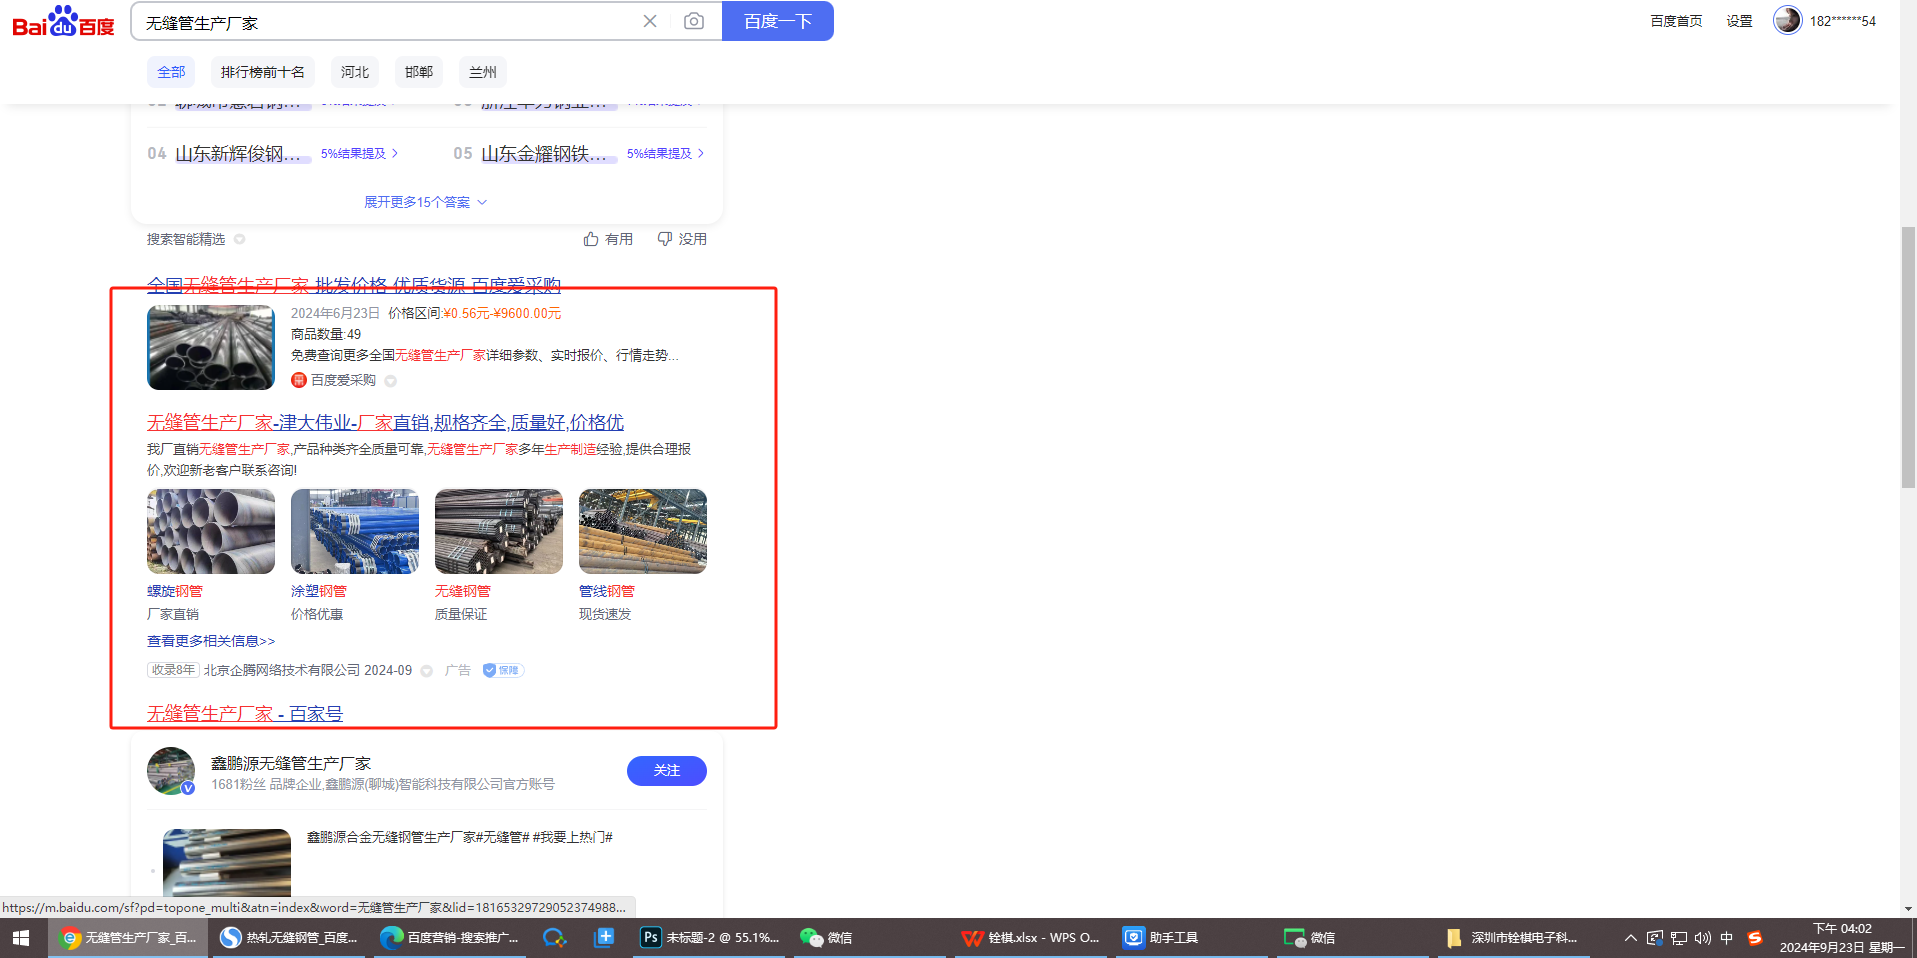Open the dropdown beside 北京企腾网络技术有限公司 2024-09
Screen dimensions: 1917x958
(x=427, y=671)
